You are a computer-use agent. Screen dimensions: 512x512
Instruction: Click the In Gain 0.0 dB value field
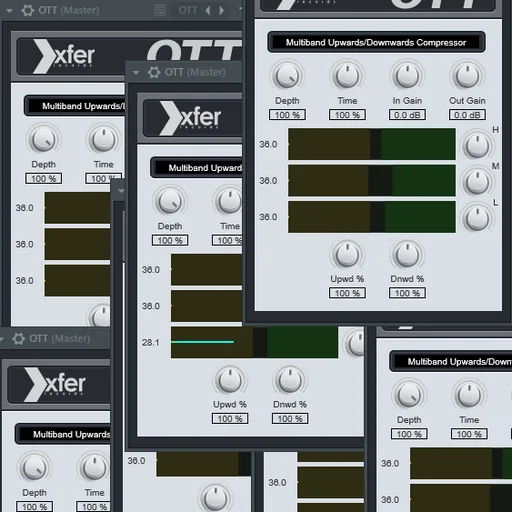(407, 115)
